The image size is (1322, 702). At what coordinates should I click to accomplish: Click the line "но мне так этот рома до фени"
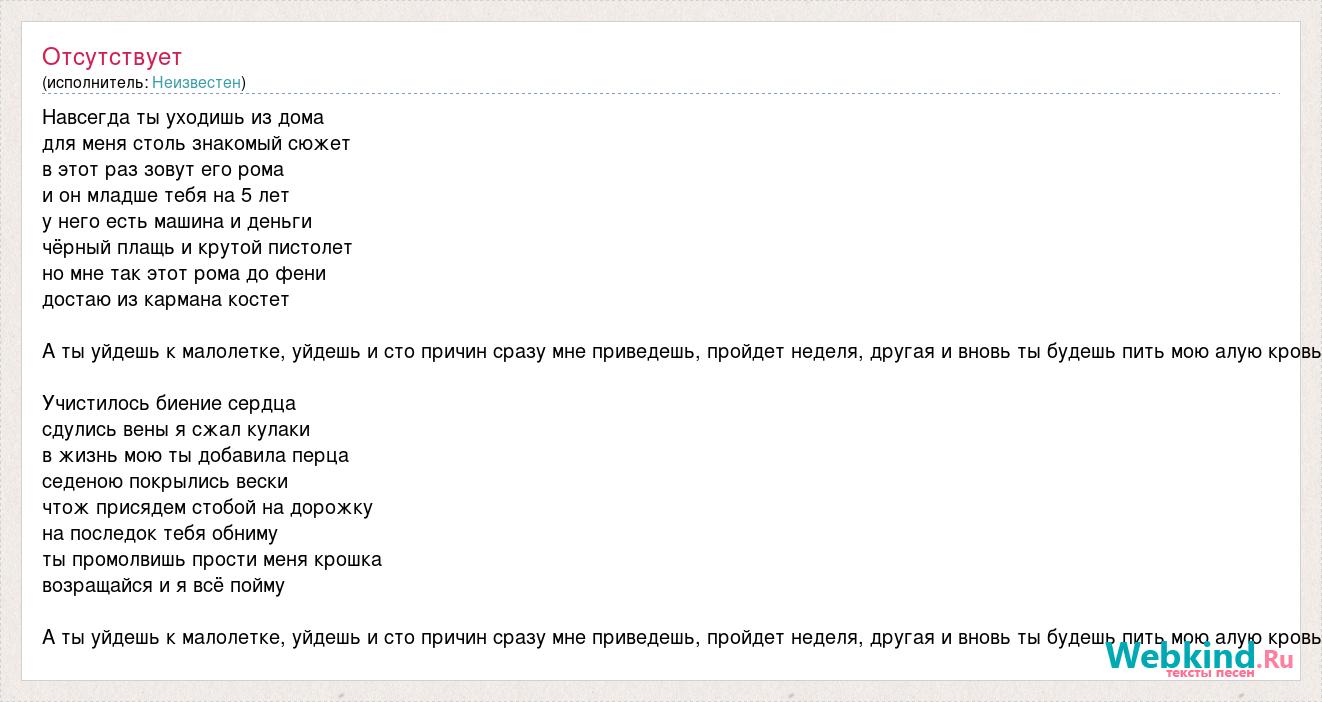tap(184, 273)
